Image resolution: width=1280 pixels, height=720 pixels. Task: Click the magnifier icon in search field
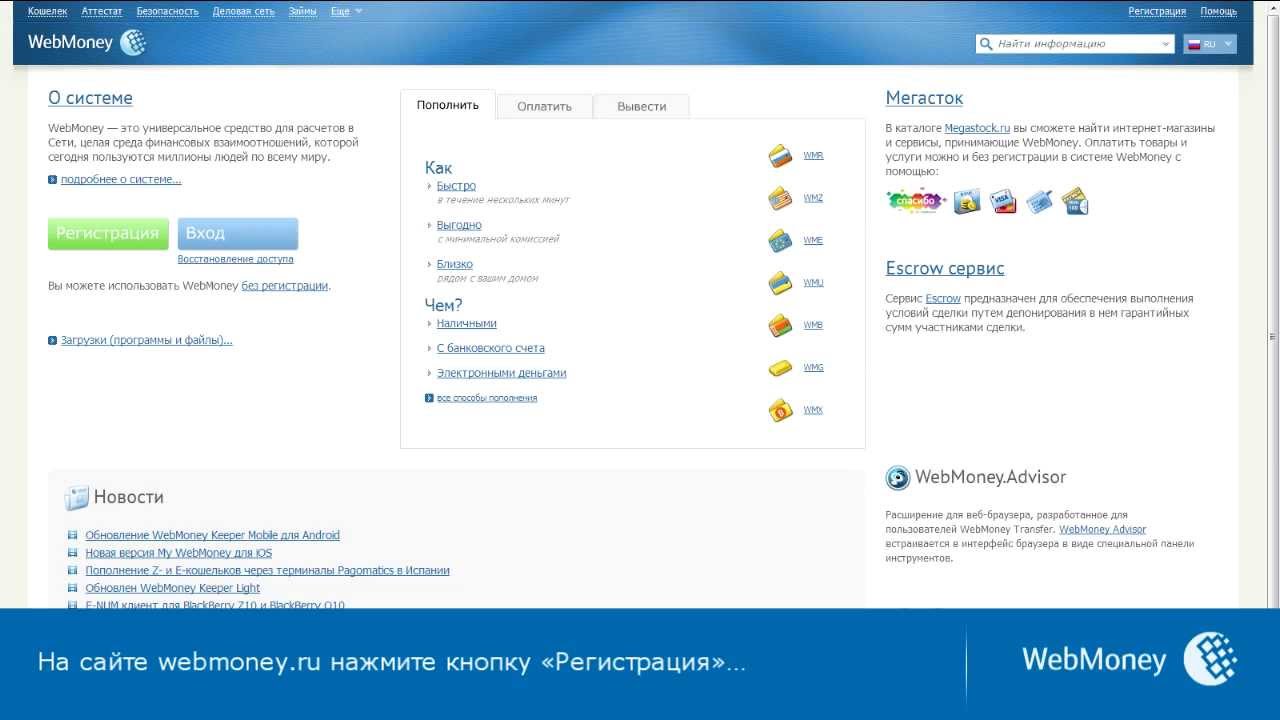pyautogui.click(x=987, y=44)
